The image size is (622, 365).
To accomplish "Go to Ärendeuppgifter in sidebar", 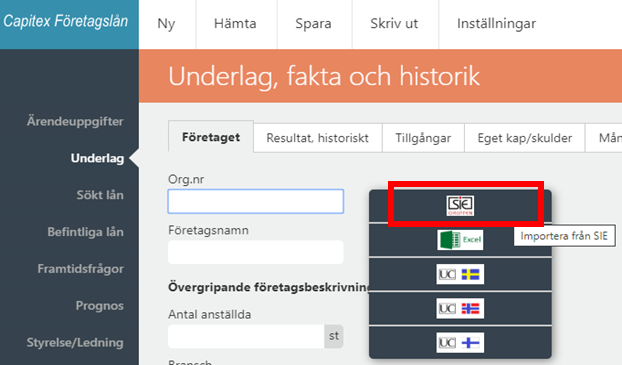I will pos(75,121).
